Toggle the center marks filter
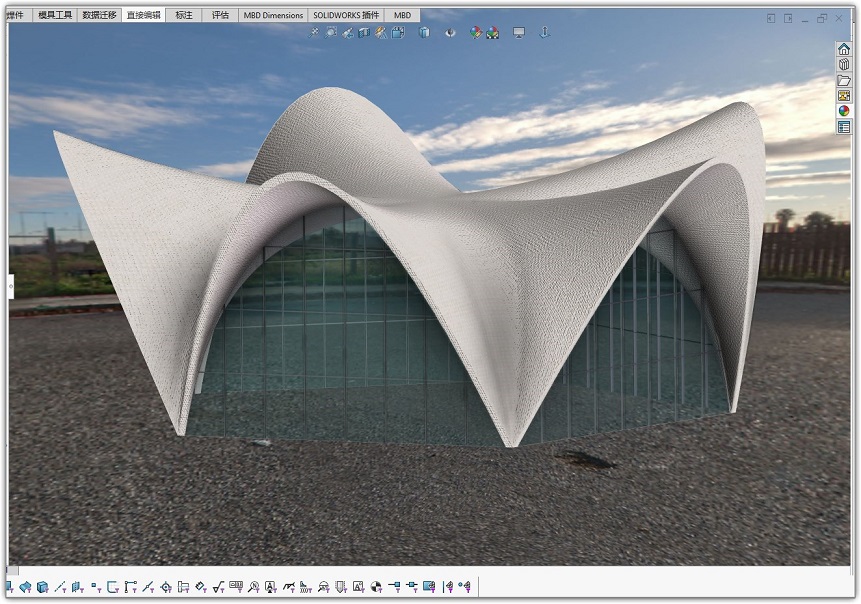861x604 pixels. [166, 588]
